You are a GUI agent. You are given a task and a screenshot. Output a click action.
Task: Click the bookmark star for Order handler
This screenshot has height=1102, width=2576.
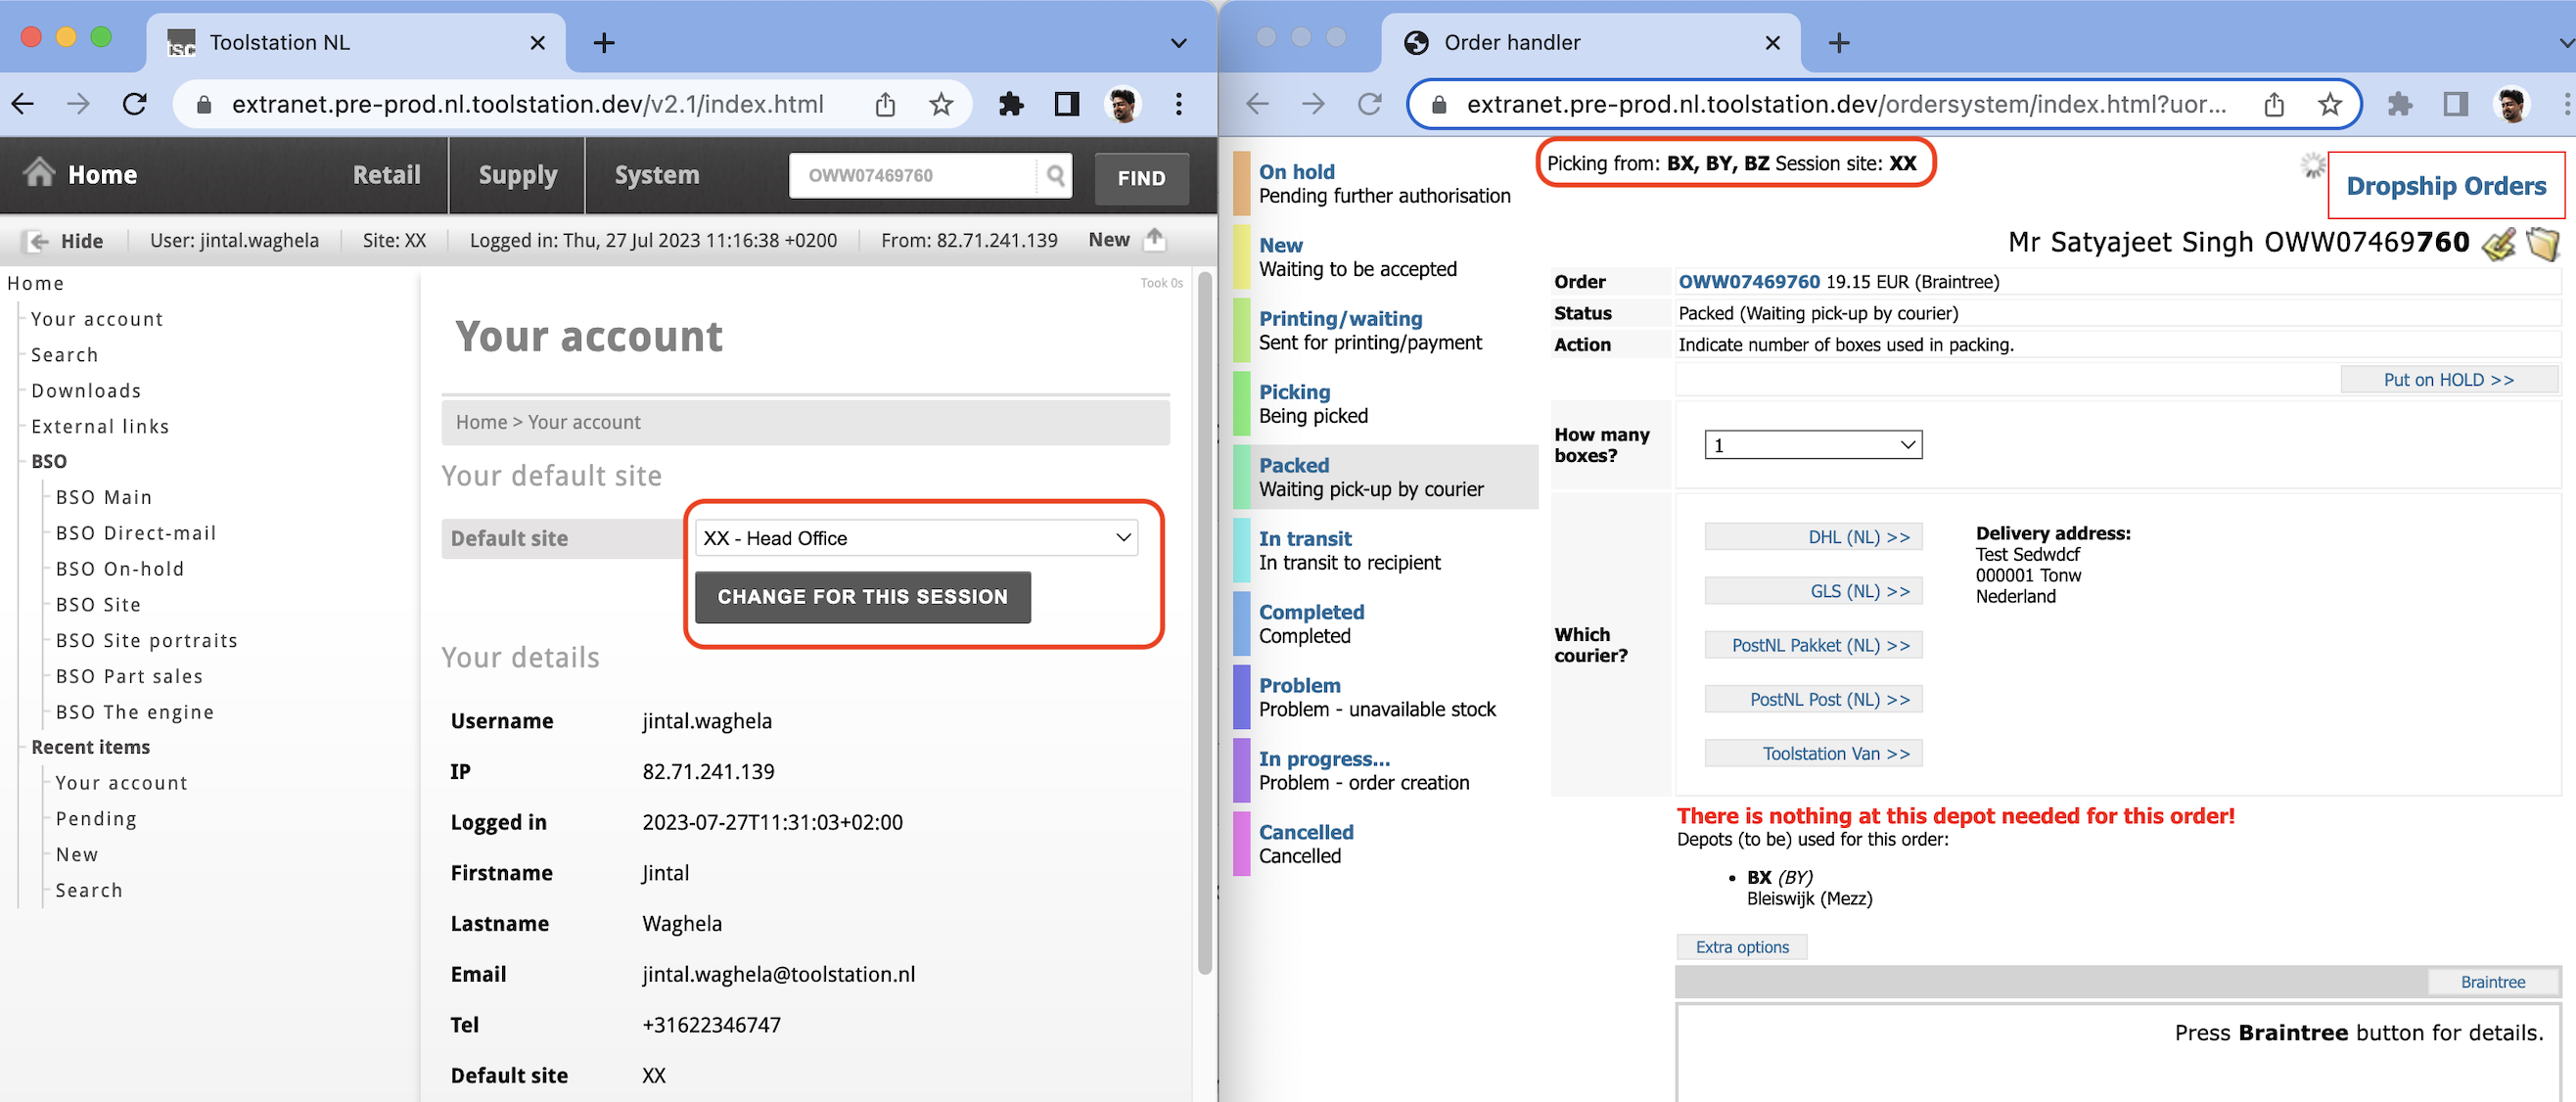tap(2330, 103)
